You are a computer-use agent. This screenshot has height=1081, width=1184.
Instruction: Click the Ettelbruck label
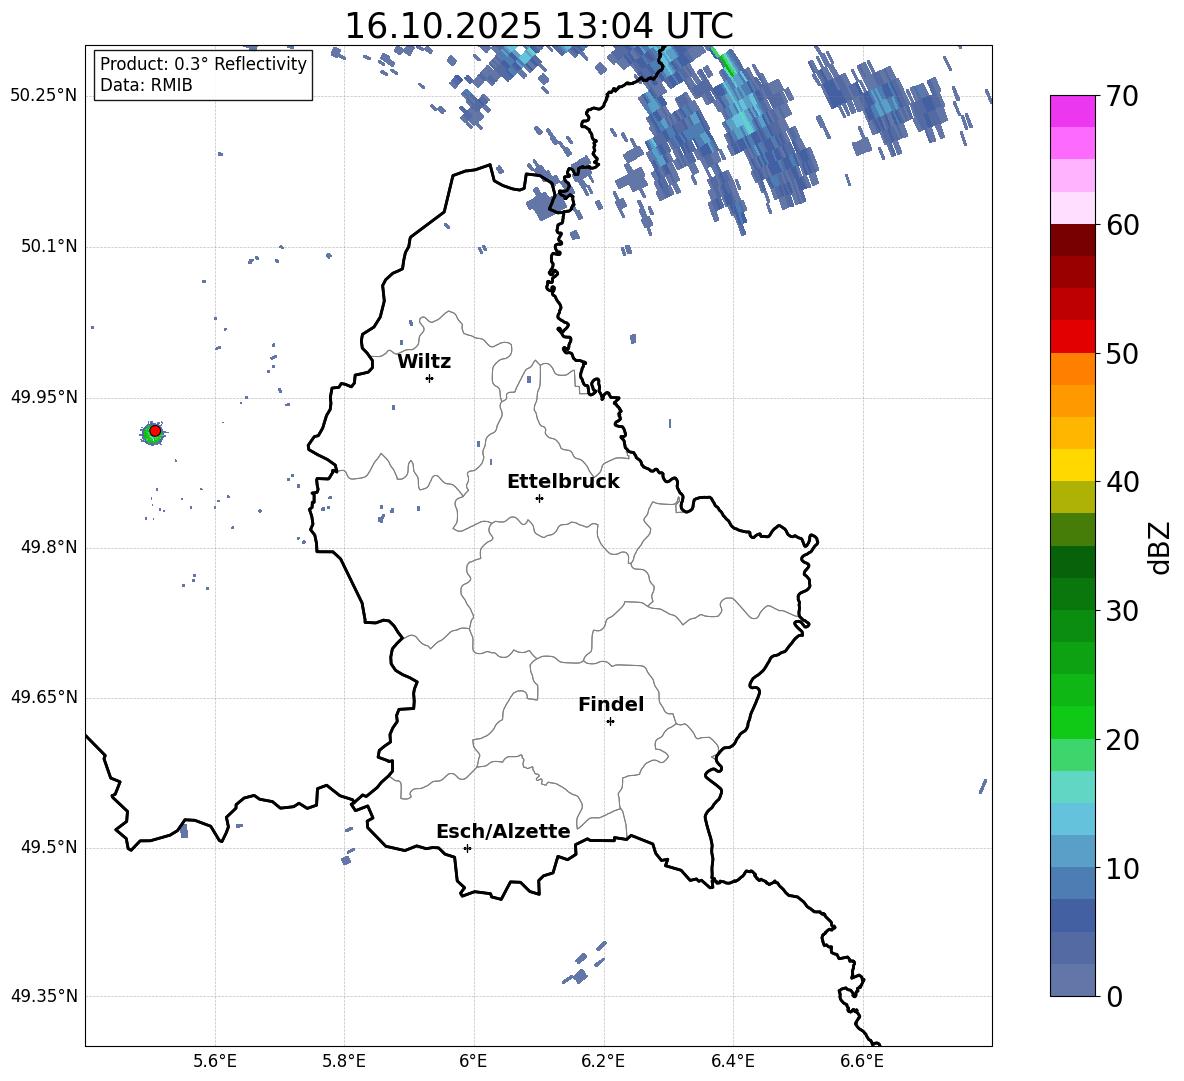(563, 482)
